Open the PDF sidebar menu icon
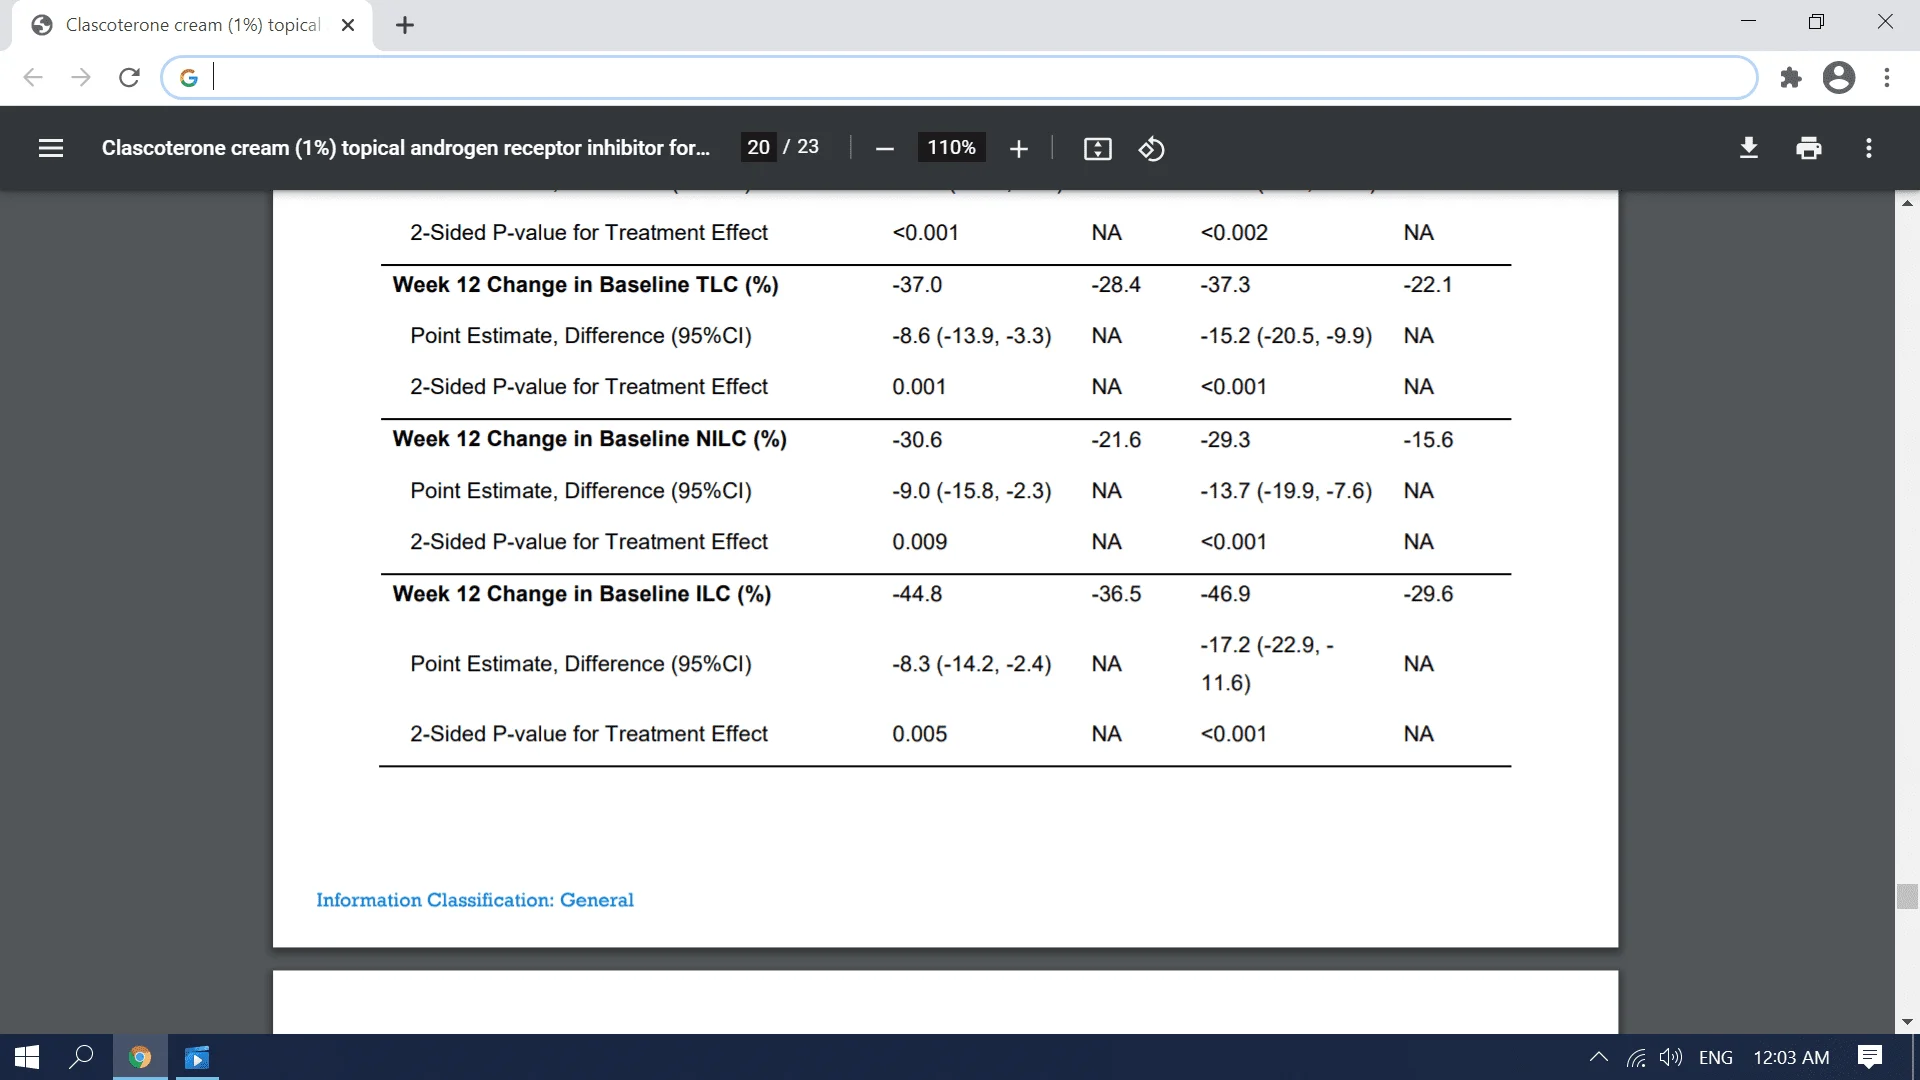Image resolution: width=1920 pixels, height=1080 pixels. pos(51,148)
